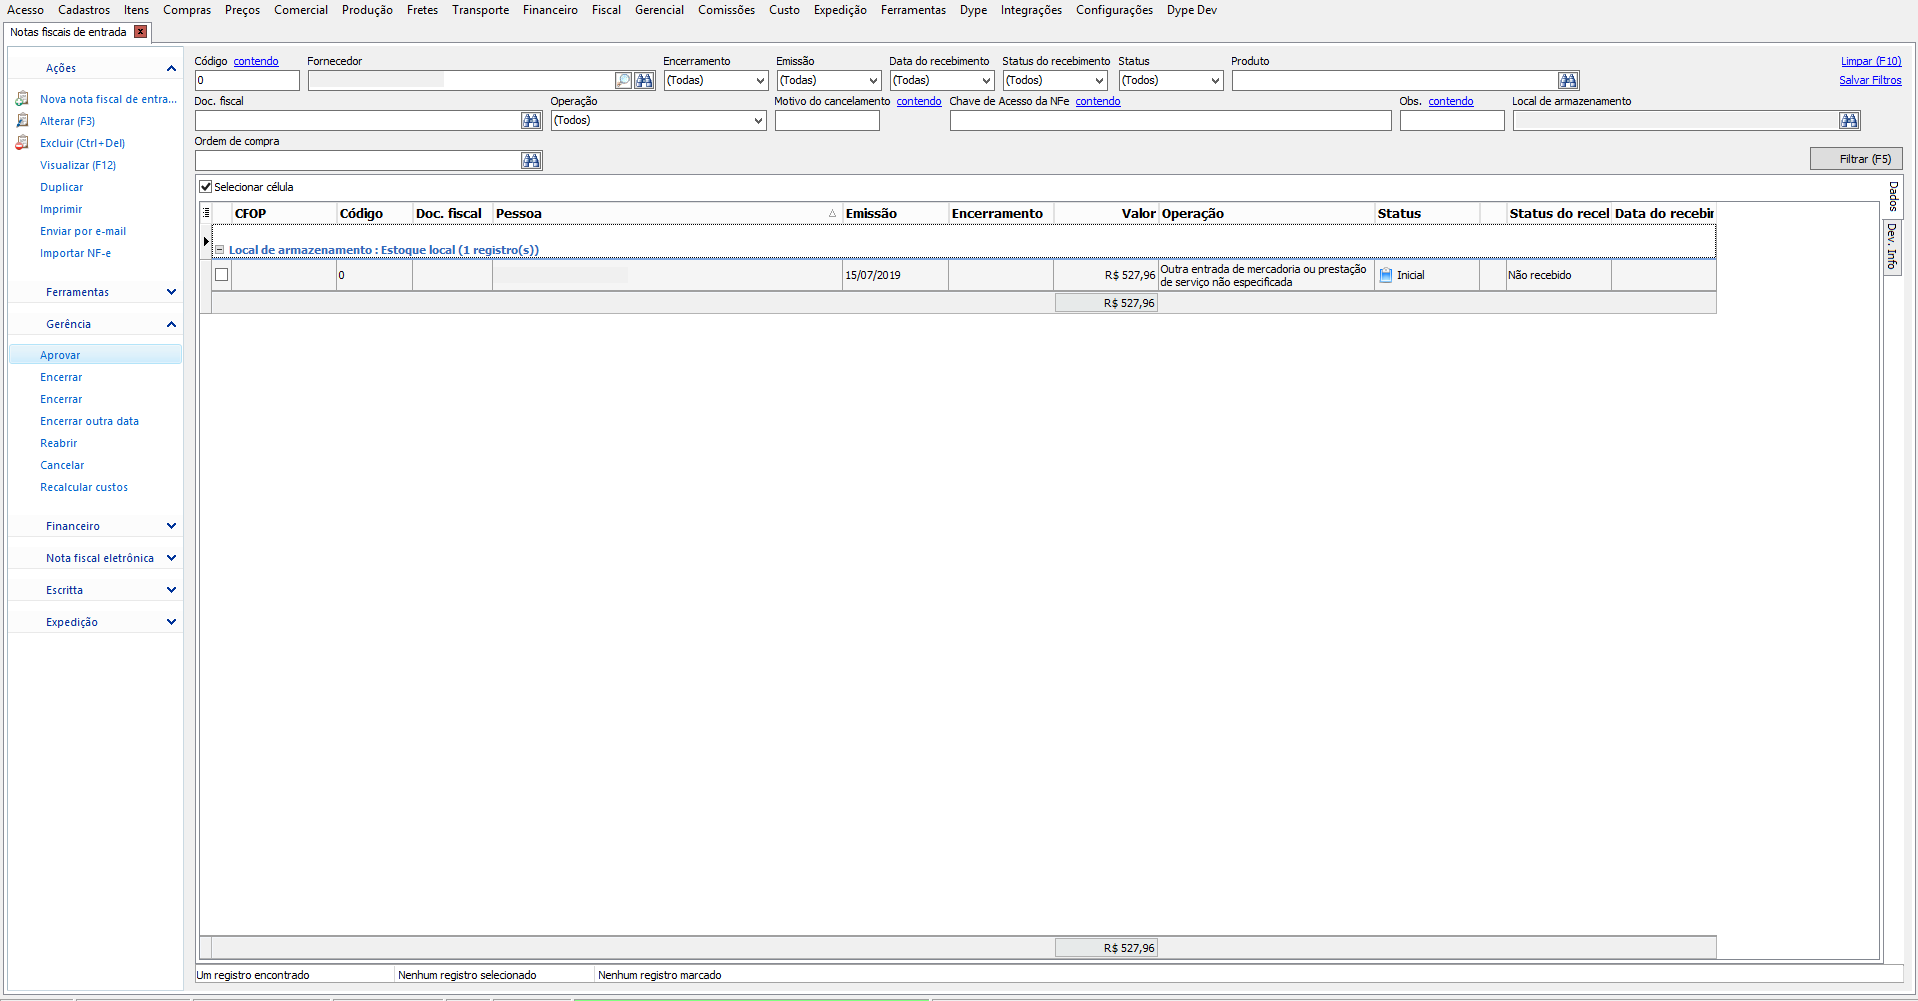Screen dimensions: 1918x1001
Task: Open the Integrações menu
Action: pos(1031,10)
